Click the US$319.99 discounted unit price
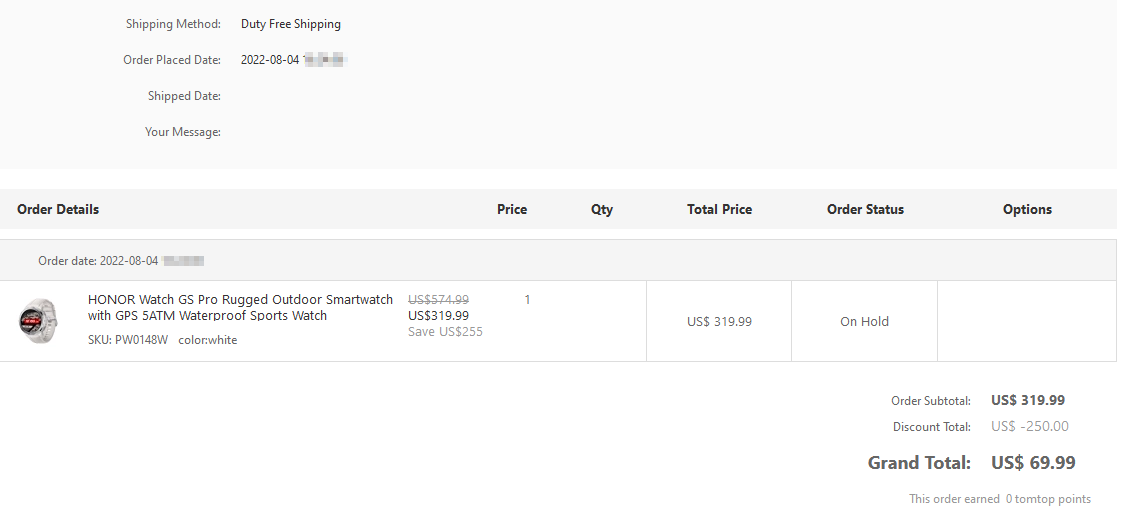 click(439, 315)
